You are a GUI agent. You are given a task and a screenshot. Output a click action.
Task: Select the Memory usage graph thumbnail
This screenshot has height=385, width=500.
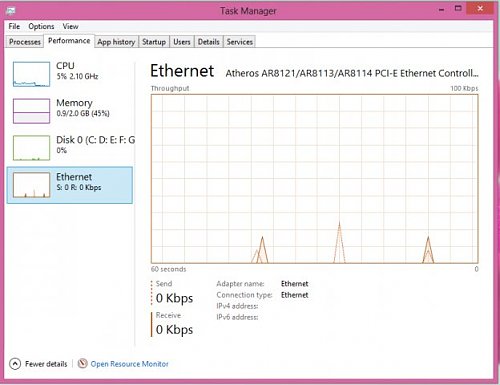pos(31,111)
